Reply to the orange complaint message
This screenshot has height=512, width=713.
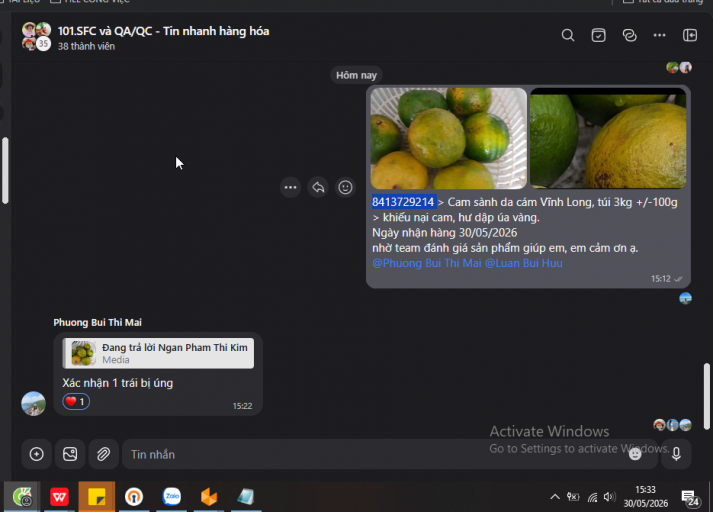click(318, 187)
